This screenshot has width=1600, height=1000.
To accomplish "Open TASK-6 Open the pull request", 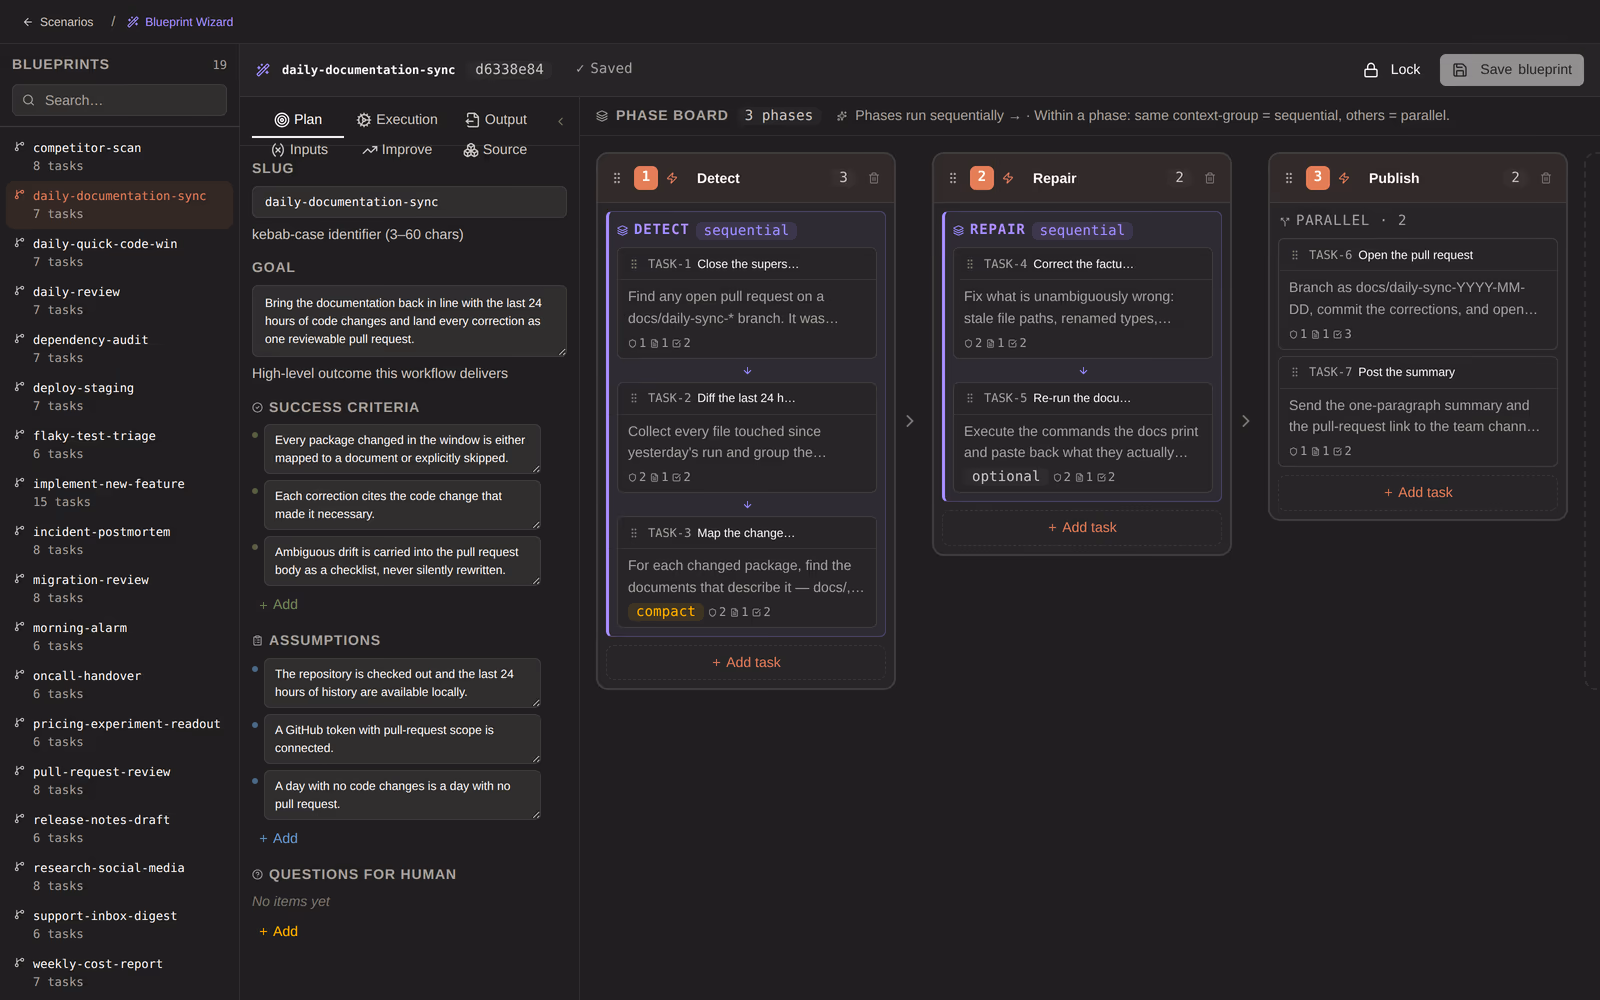I will point(1418,294).
